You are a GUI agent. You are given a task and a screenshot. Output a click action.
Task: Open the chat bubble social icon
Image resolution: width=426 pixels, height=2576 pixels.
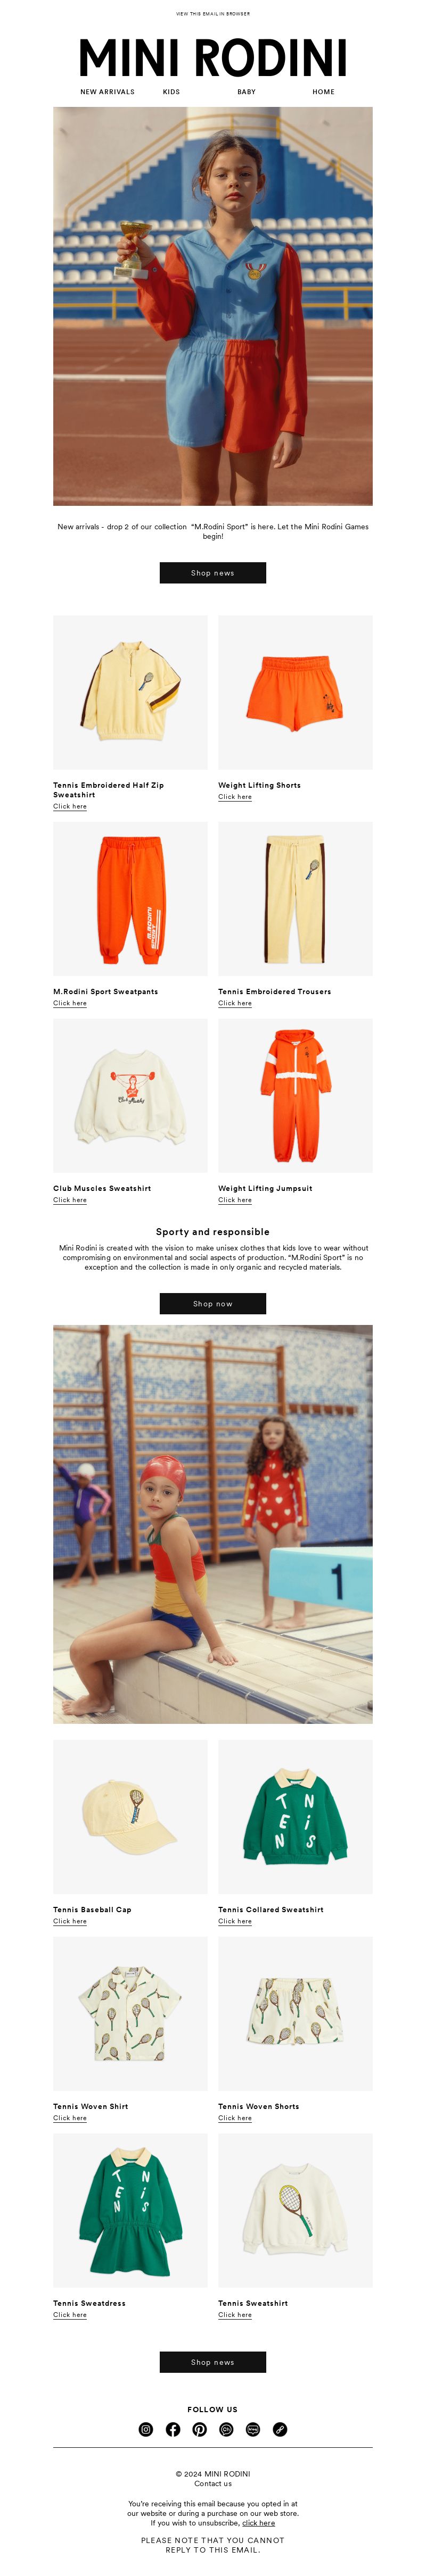[x=226, y=2429]
